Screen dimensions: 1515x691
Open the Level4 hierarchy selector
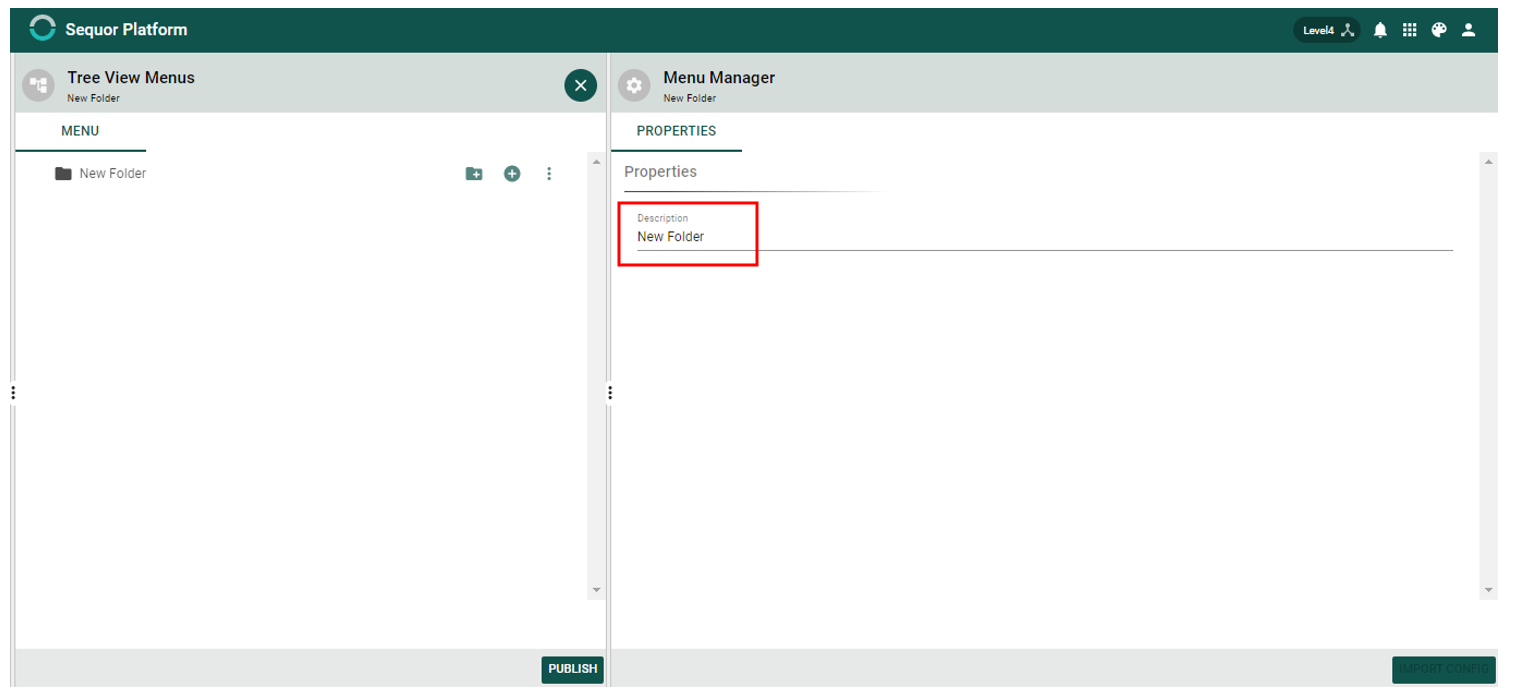1328,30
